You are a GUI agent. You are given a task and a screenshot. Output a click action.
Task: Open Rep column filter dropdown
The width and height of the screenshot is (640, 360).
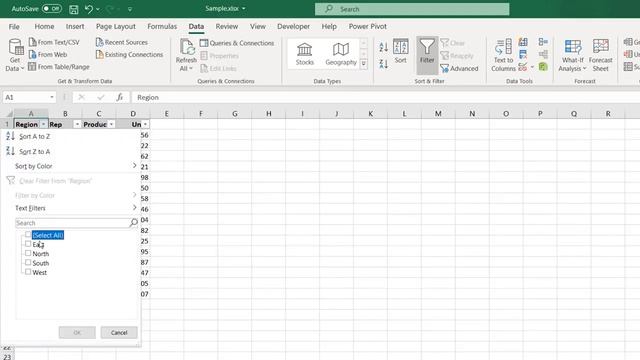[x=77, y=124]
